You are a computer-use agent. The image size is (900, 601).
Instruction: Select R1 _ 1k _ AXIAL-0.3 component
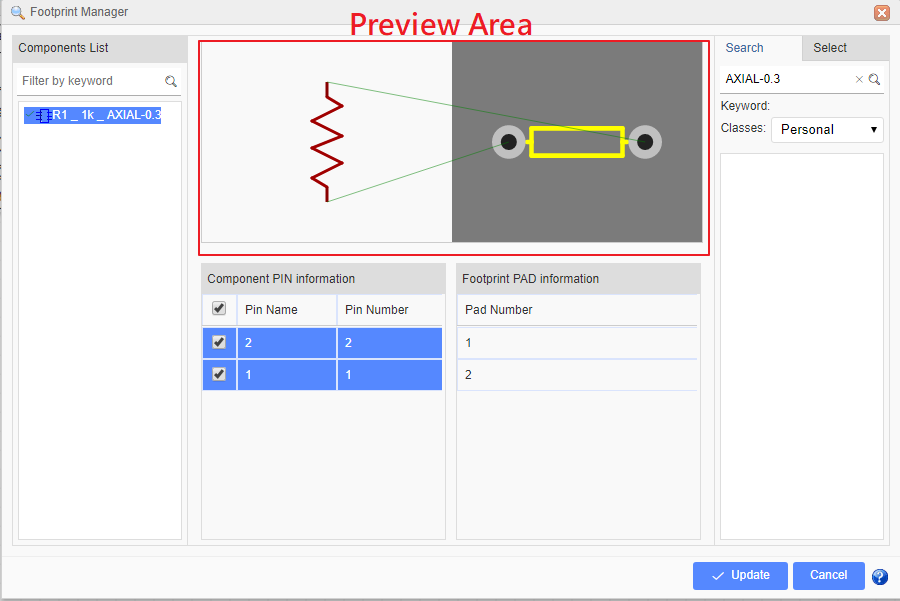105,116
